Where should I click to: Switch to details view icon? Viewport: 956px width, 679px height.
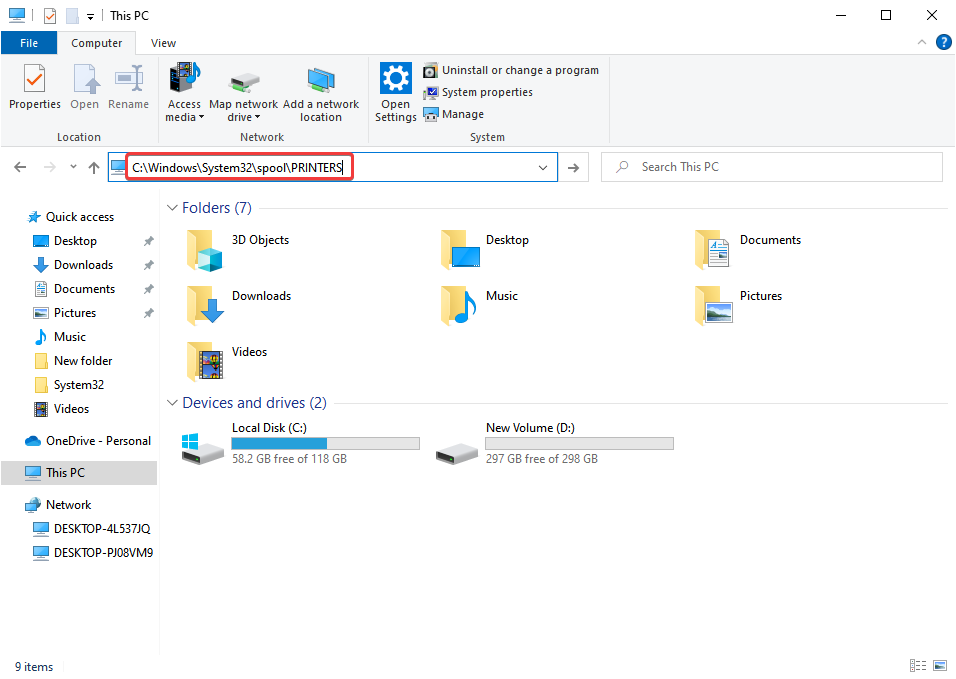click(x=918, y=666)
